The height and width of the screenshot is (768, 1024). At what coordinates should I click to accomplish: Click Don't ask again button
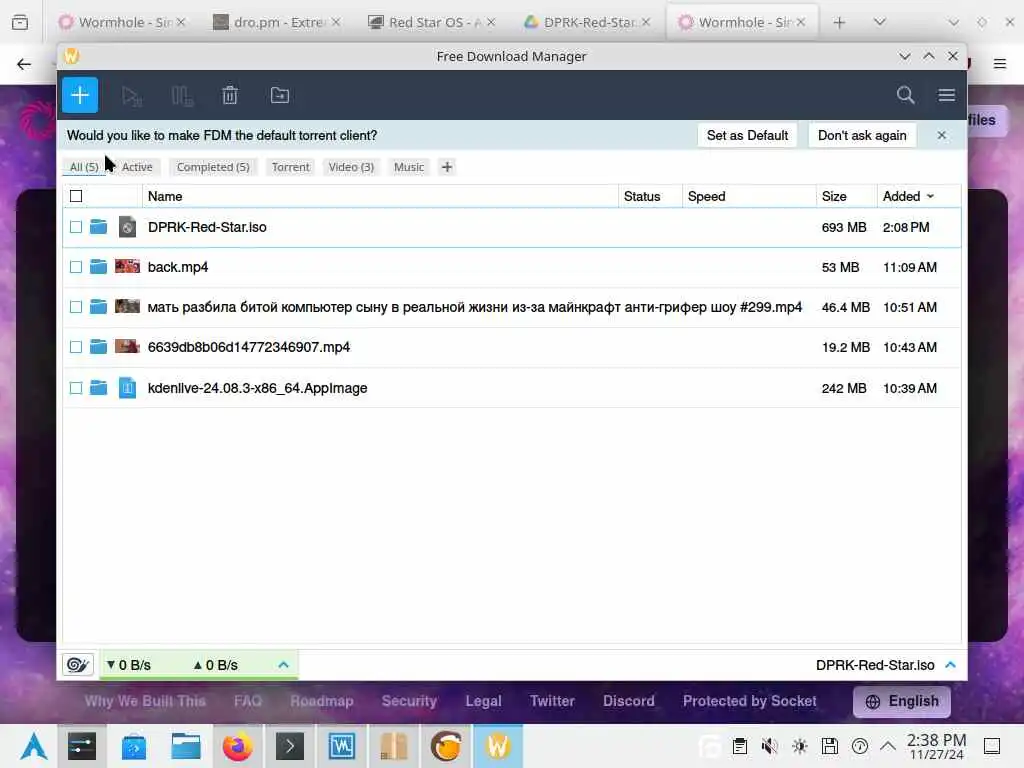(x=862, y=135)
